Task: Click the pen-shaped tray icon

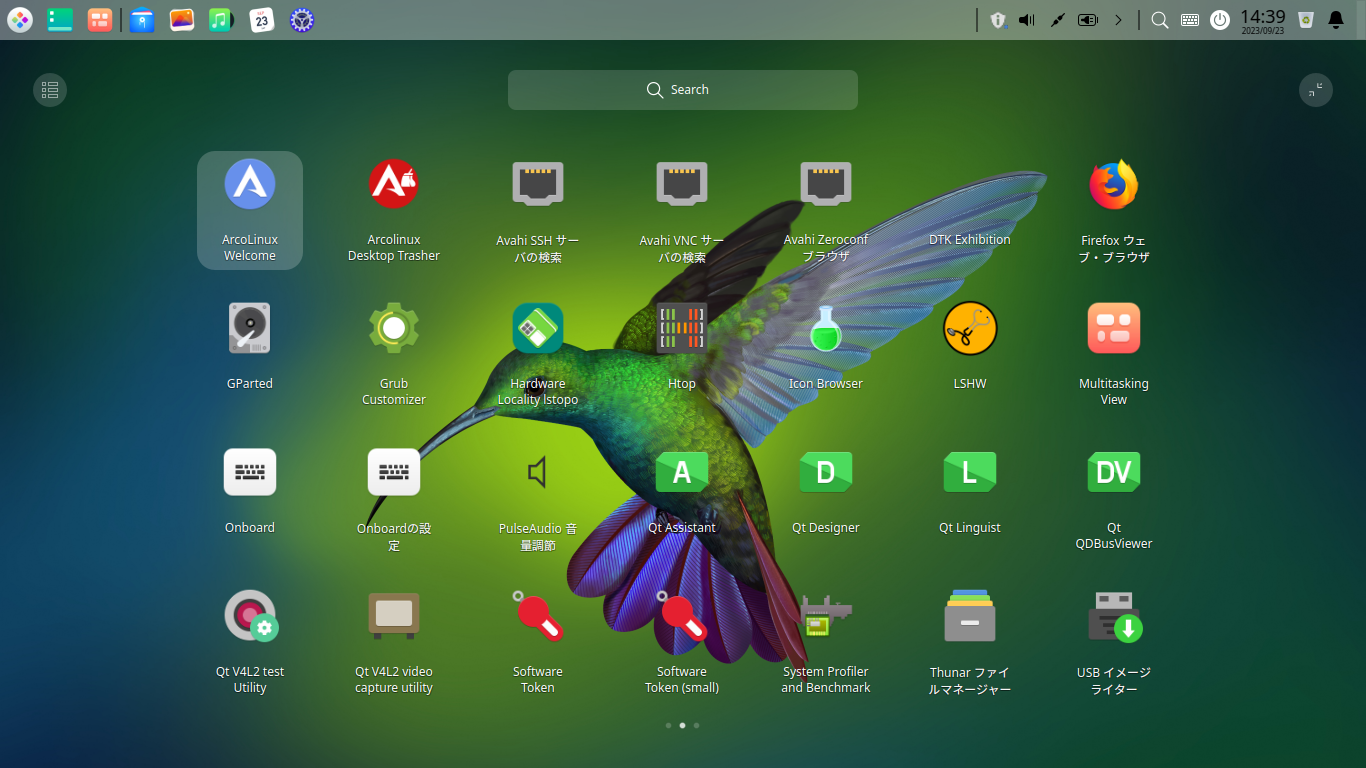Action: click(1057, 19)
